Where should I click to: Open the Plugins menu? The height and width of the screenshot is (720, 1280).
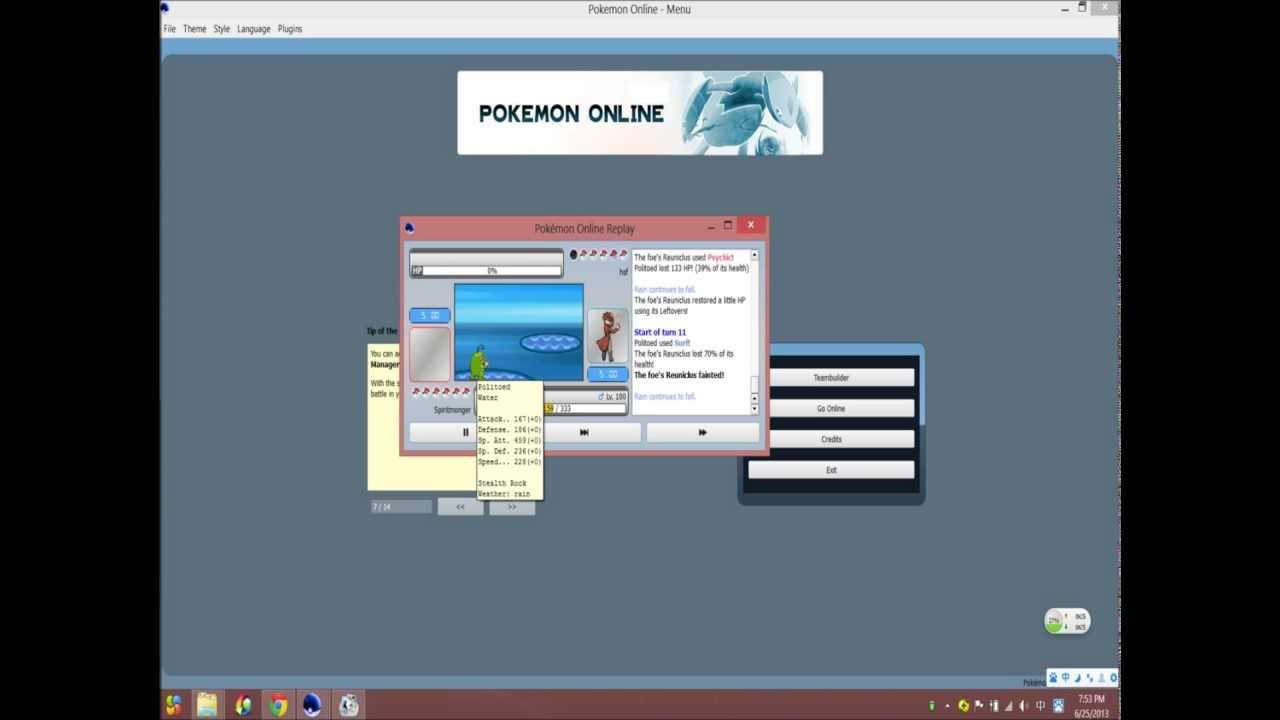[x=290, y=29]
